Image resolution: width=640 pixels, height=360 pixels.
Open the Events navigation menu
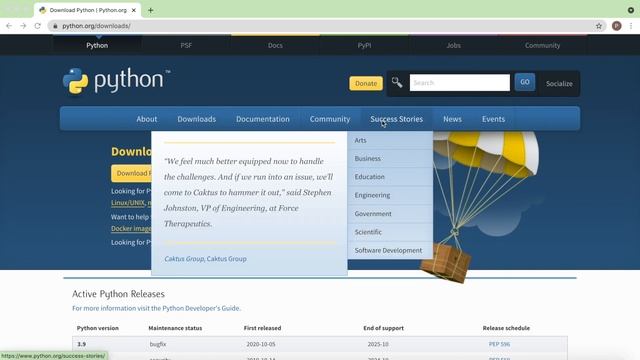[x=493, y=119]
